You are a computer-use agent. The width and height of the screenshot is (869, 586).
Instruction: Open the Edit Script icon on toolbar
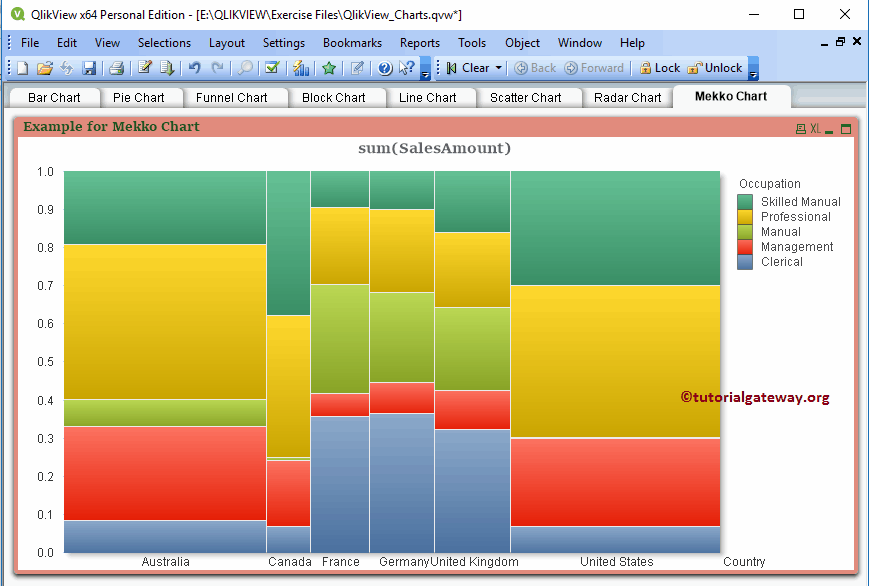tap(147, 68)
